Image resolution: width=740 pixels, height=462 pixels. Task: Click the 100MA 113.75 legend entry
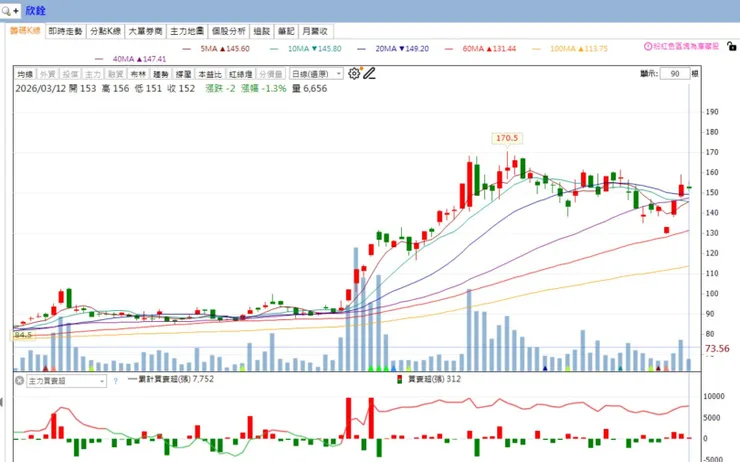coord(570,49)
